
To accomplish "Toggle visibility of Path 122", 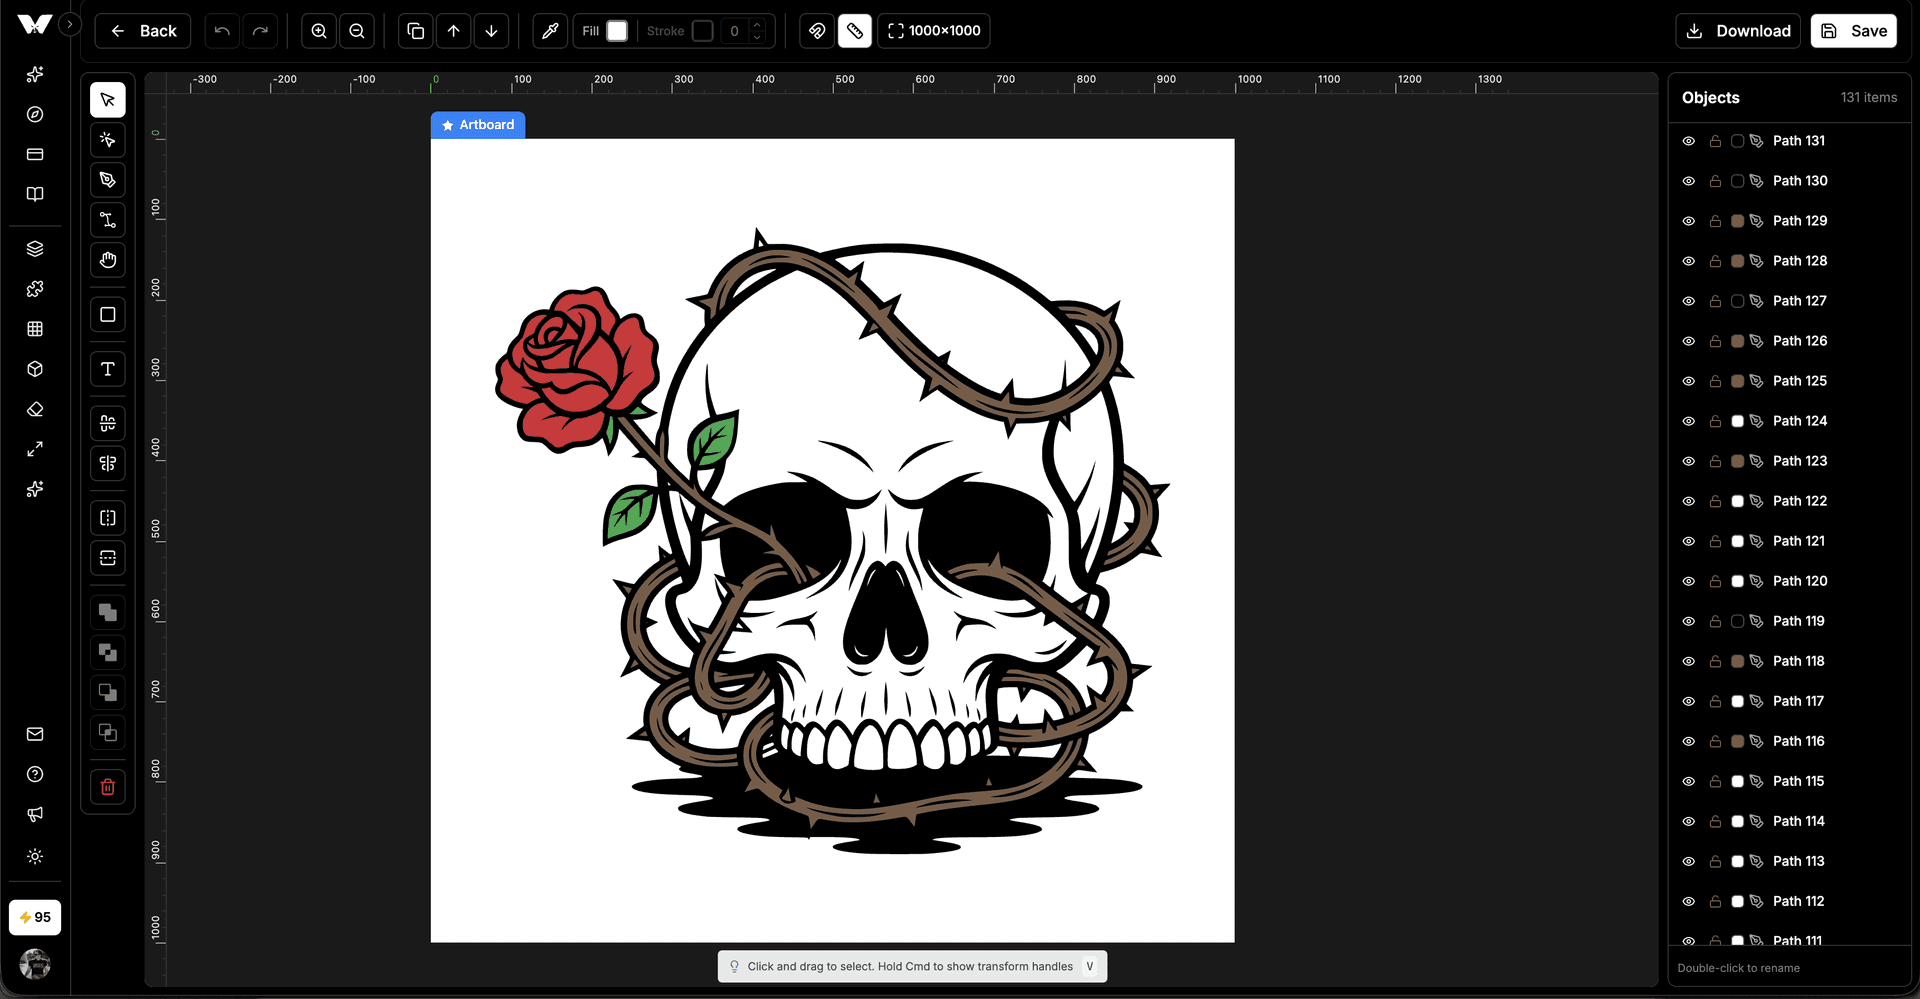I will [x=1689, y=501].
